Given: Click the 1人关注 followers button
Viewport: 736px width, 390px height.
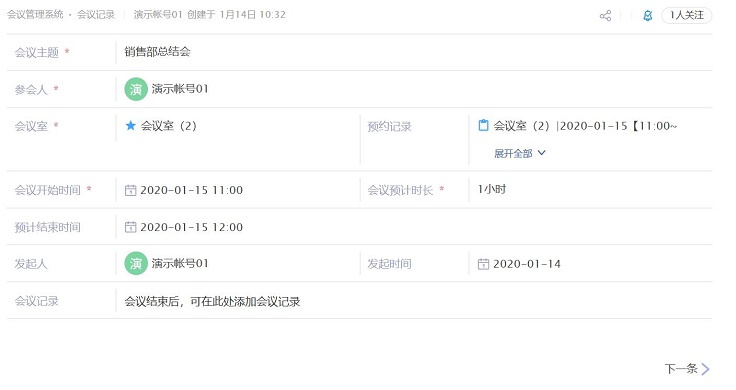Looking at the screenshot, I should [686, 15].
